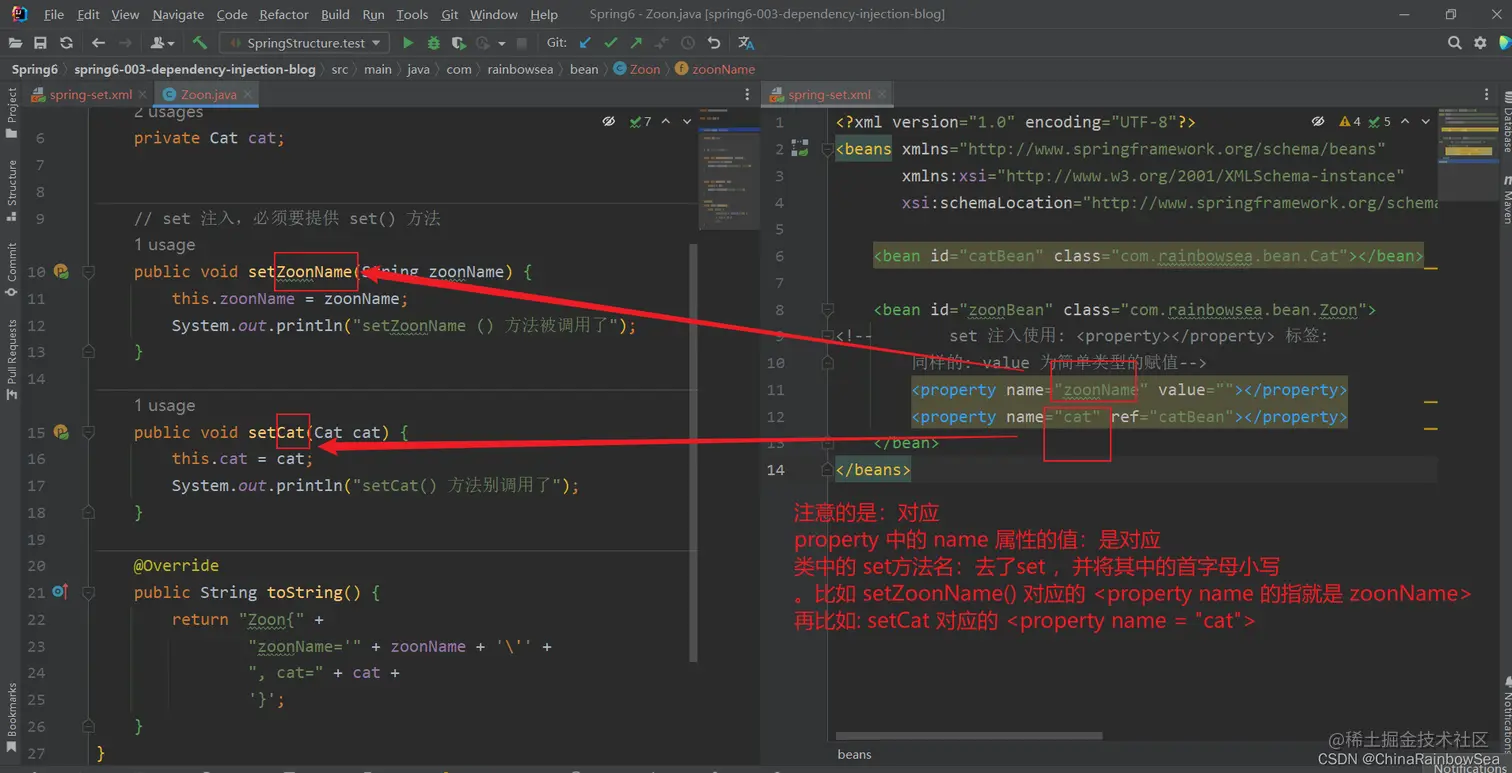Open the translate plugin icon
This screenshot has height=773, width=1512.
coord(746,43)
